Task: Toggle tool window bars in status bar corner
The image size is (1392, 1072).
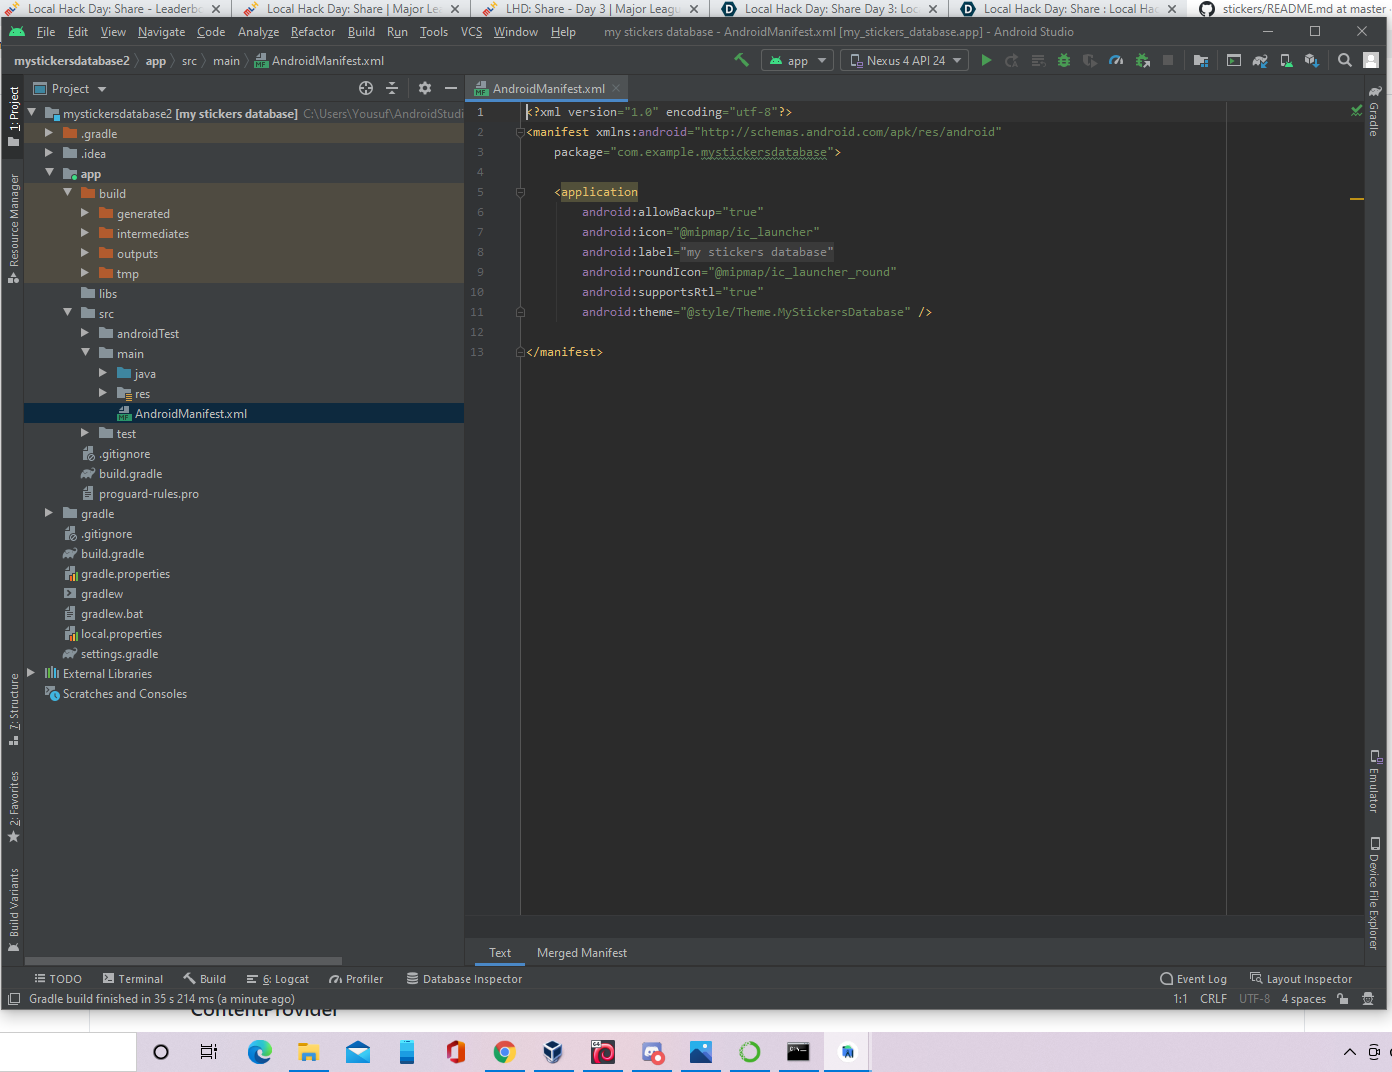Action: pyautogui.click(x=14, y=999)
